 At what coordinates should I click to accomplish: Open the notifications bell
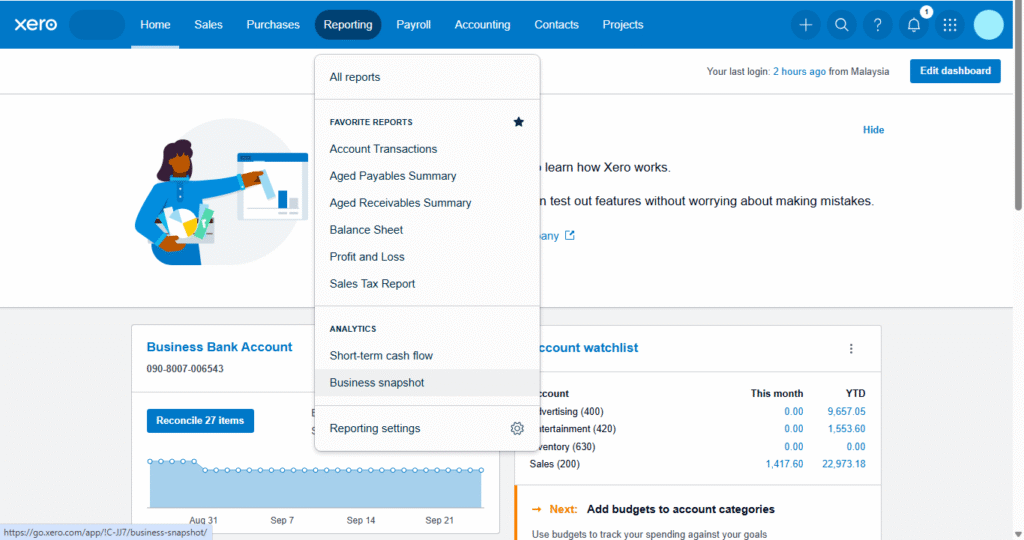[914, 25]
